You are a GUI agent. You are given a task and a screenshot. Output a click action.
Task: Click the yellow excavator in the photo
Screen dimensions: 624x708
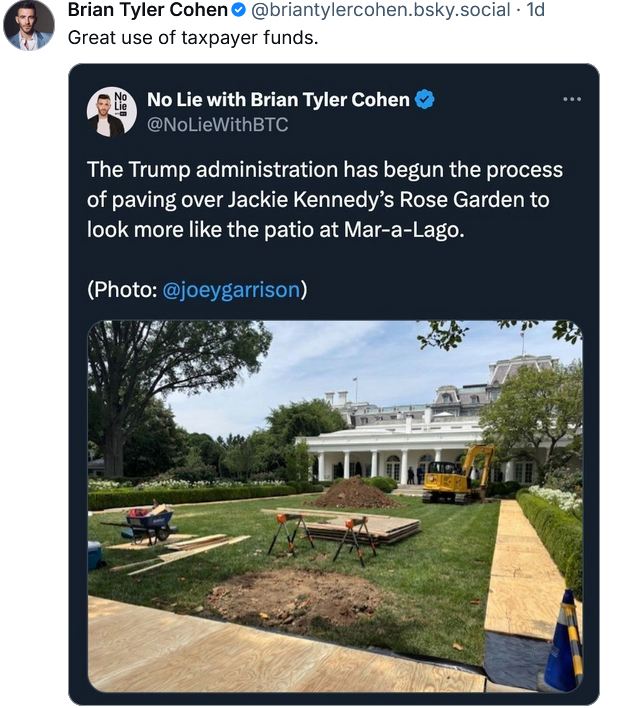[459, 475]
